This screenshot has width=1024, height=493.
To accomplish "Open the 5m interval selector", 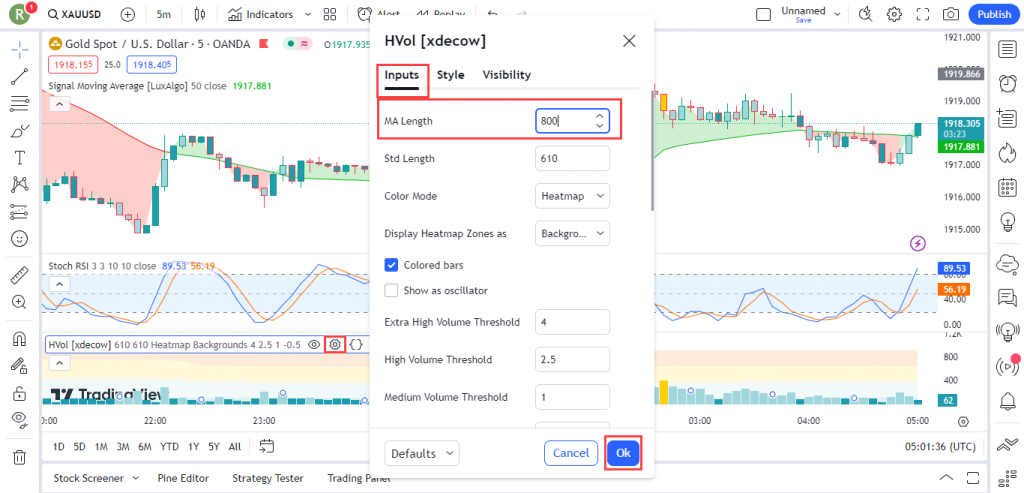I will click(164, 14).
